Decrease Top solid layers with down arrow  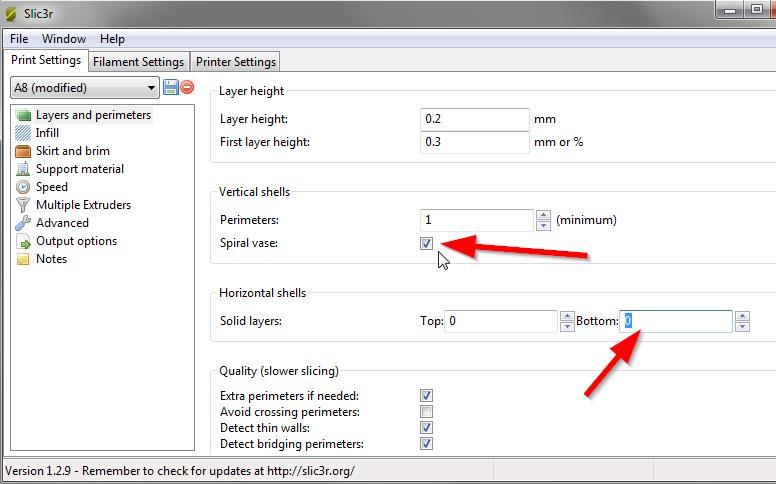567,326
